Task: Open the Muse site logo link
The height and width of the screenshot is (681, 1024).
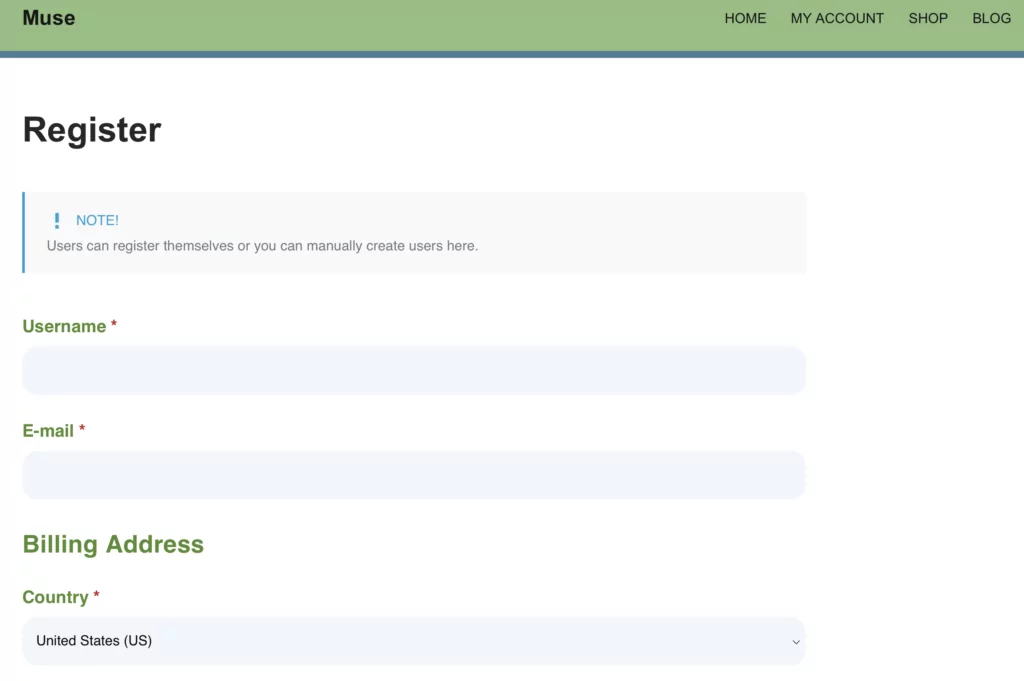Action: 49,18
